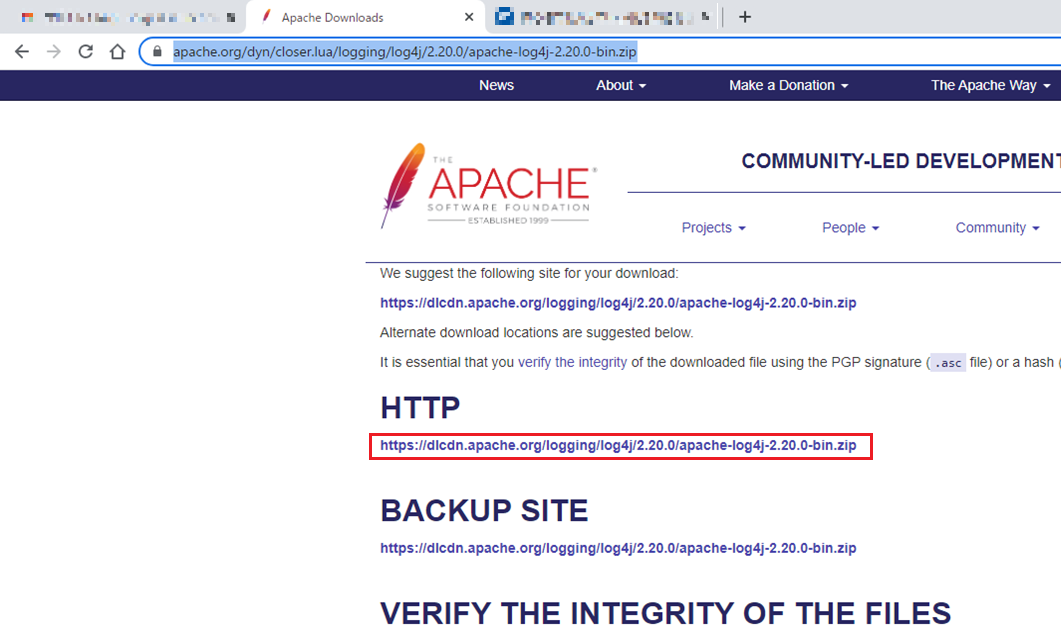Go back using the browser back arrow
Viewport: 1061px width, 633px height.
click(22, 51)
